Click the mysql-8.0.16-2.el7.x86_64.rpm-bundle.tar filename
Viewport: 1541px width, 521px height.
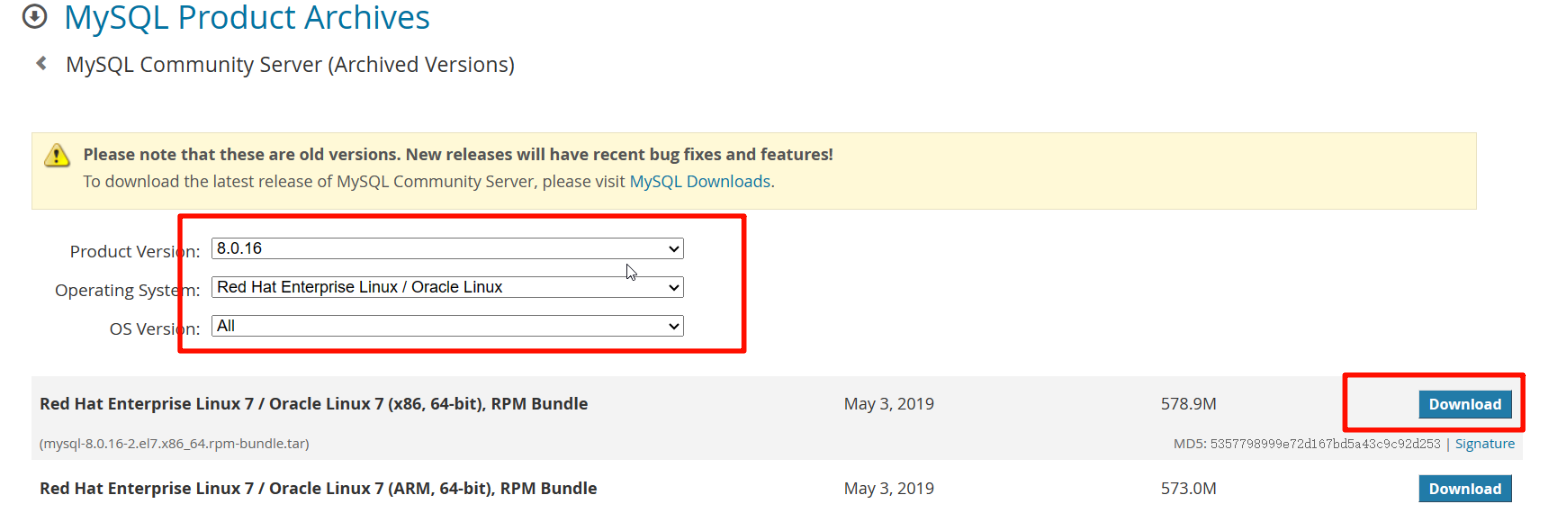point(173,443)
